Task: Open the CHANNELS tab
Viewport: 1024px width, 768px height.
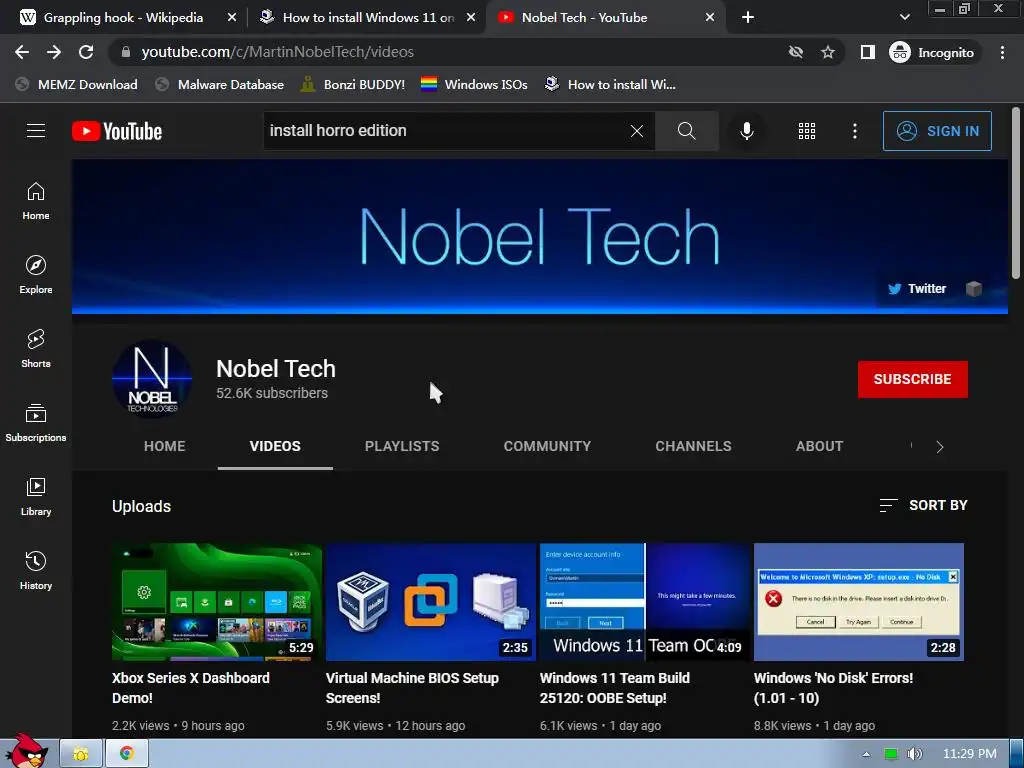Action: click(694, 446)
